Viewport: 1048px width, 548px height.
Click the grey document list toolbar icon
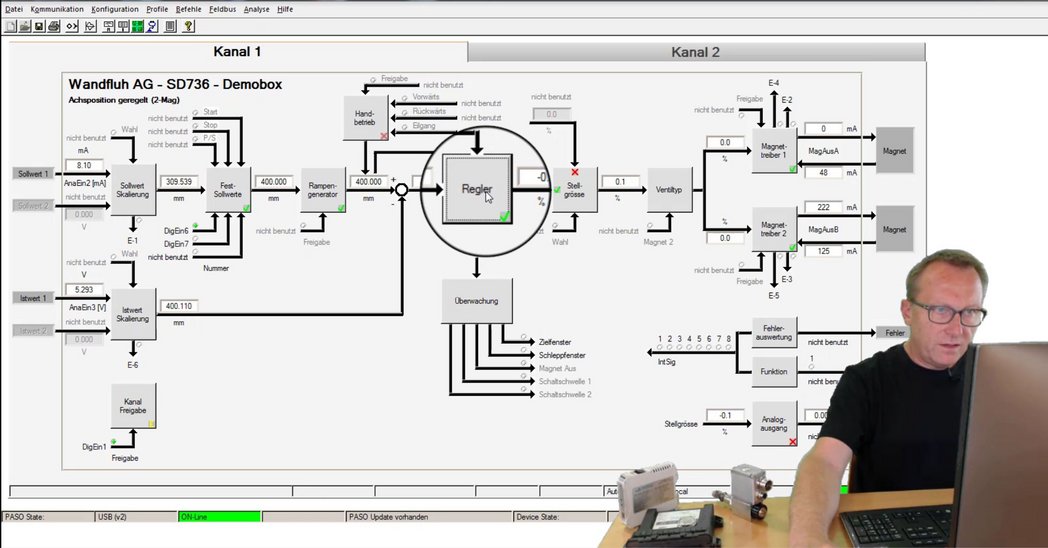[x=170, y=26]
